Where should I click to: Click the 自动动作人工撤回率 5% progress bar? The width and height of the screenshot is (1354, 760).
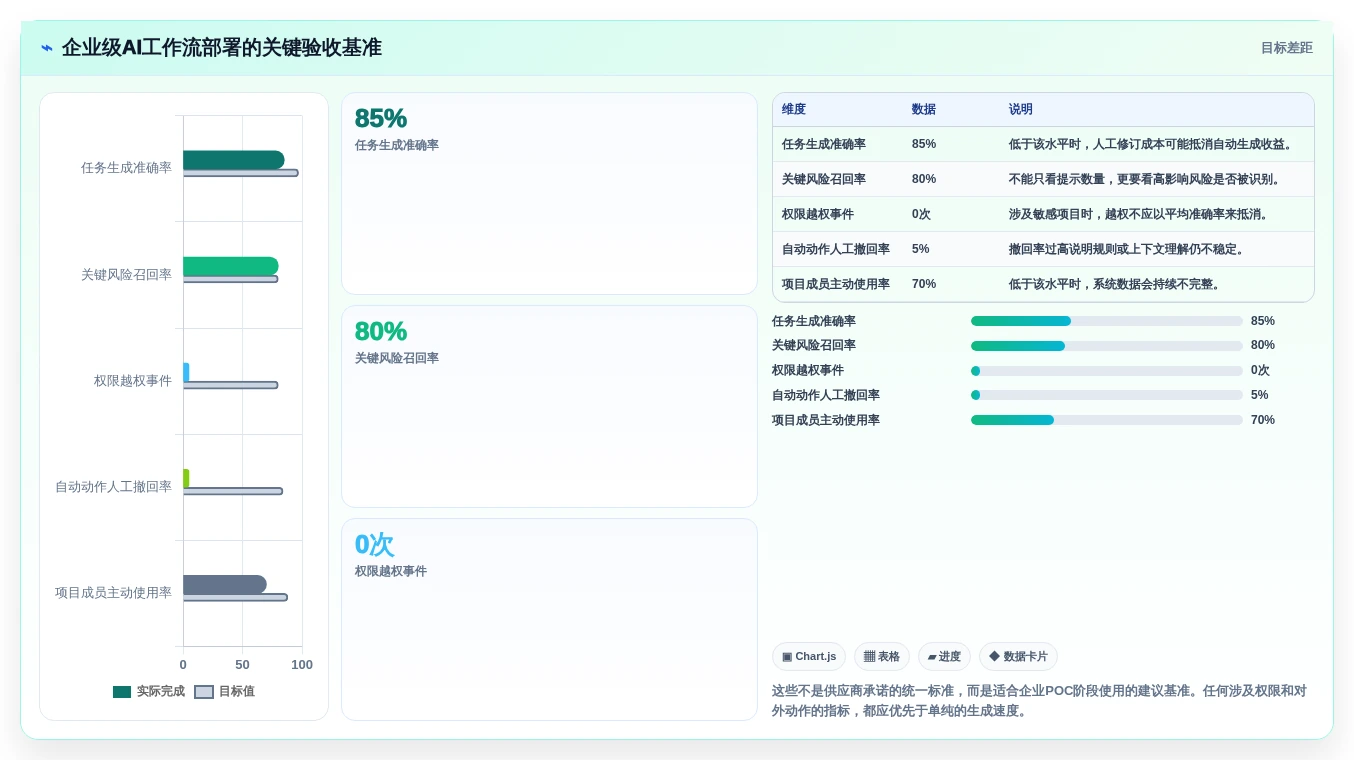tap(1107, 395)
